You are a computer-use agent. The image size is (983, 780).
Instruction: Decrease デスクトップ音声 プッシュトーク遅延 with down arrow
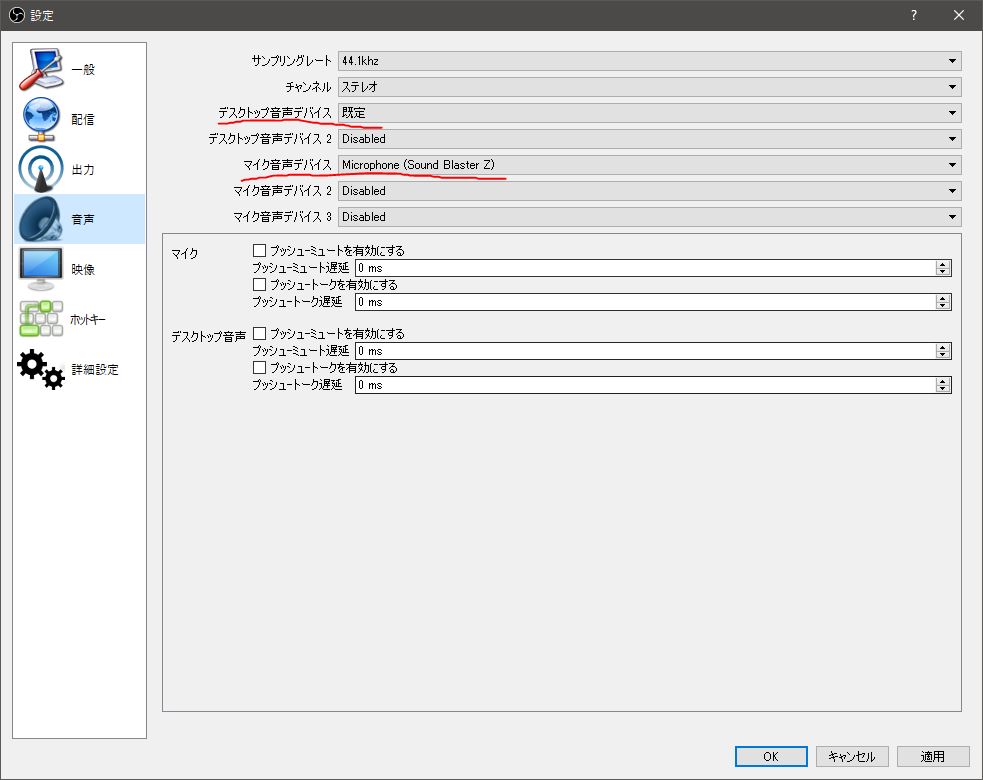pos(943,389)
